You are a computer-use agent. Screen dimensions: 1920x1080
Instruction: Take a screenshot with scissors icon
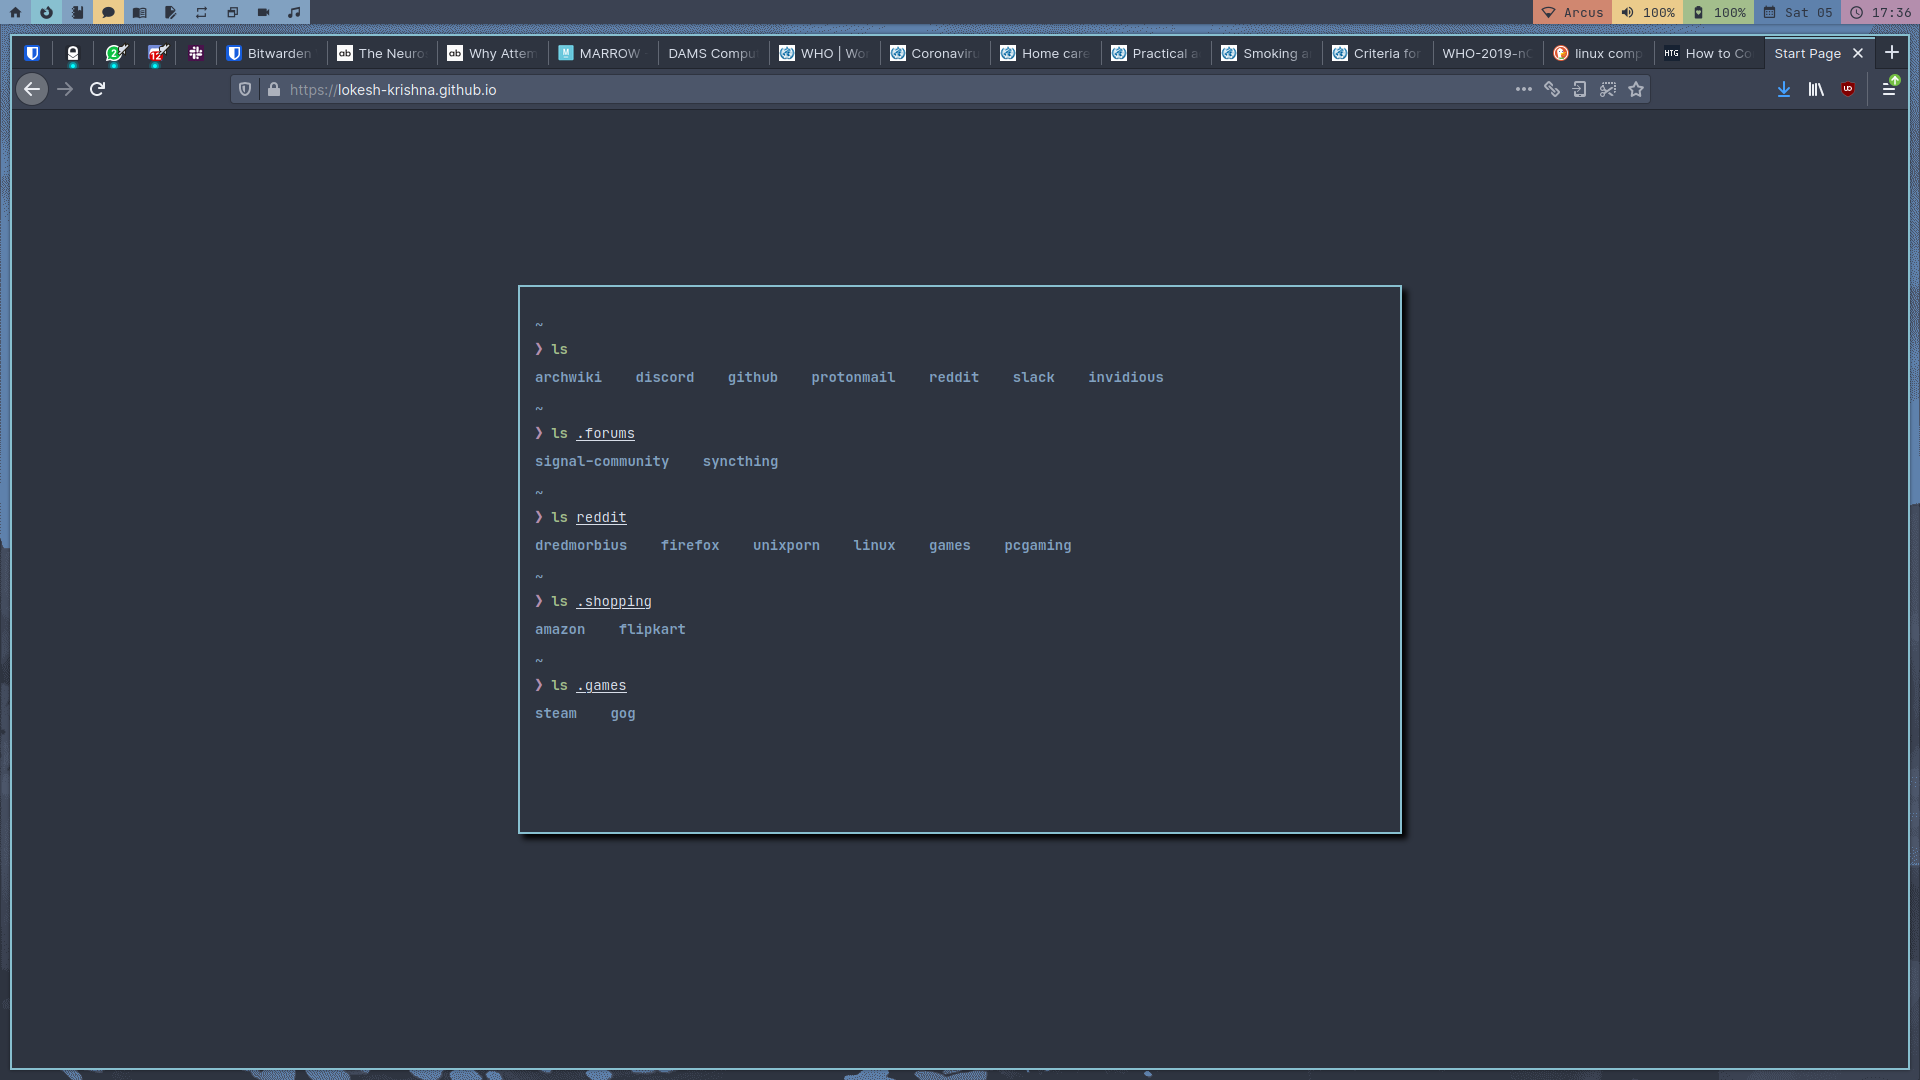pos(1608,90)
